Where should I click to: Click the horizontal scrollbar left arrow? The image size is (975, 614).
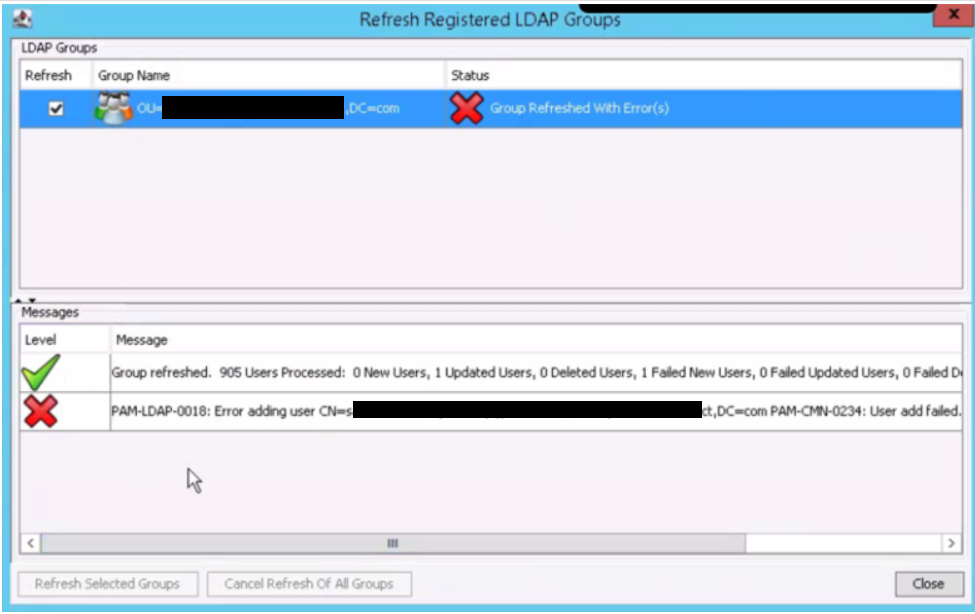(x=30, y=543)
